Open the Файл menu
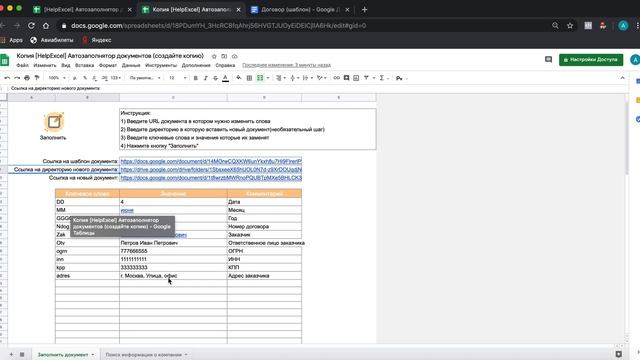This screenshot has width=640, height=360. pyautogui.click(x=22, y=65)
